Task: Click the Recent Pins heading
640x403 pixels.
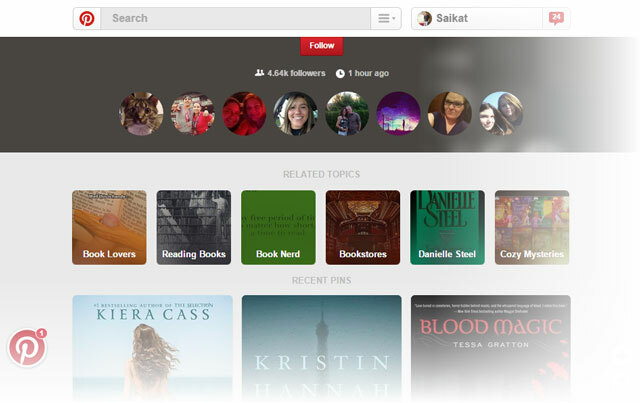Action: click(x=322, y=281)
